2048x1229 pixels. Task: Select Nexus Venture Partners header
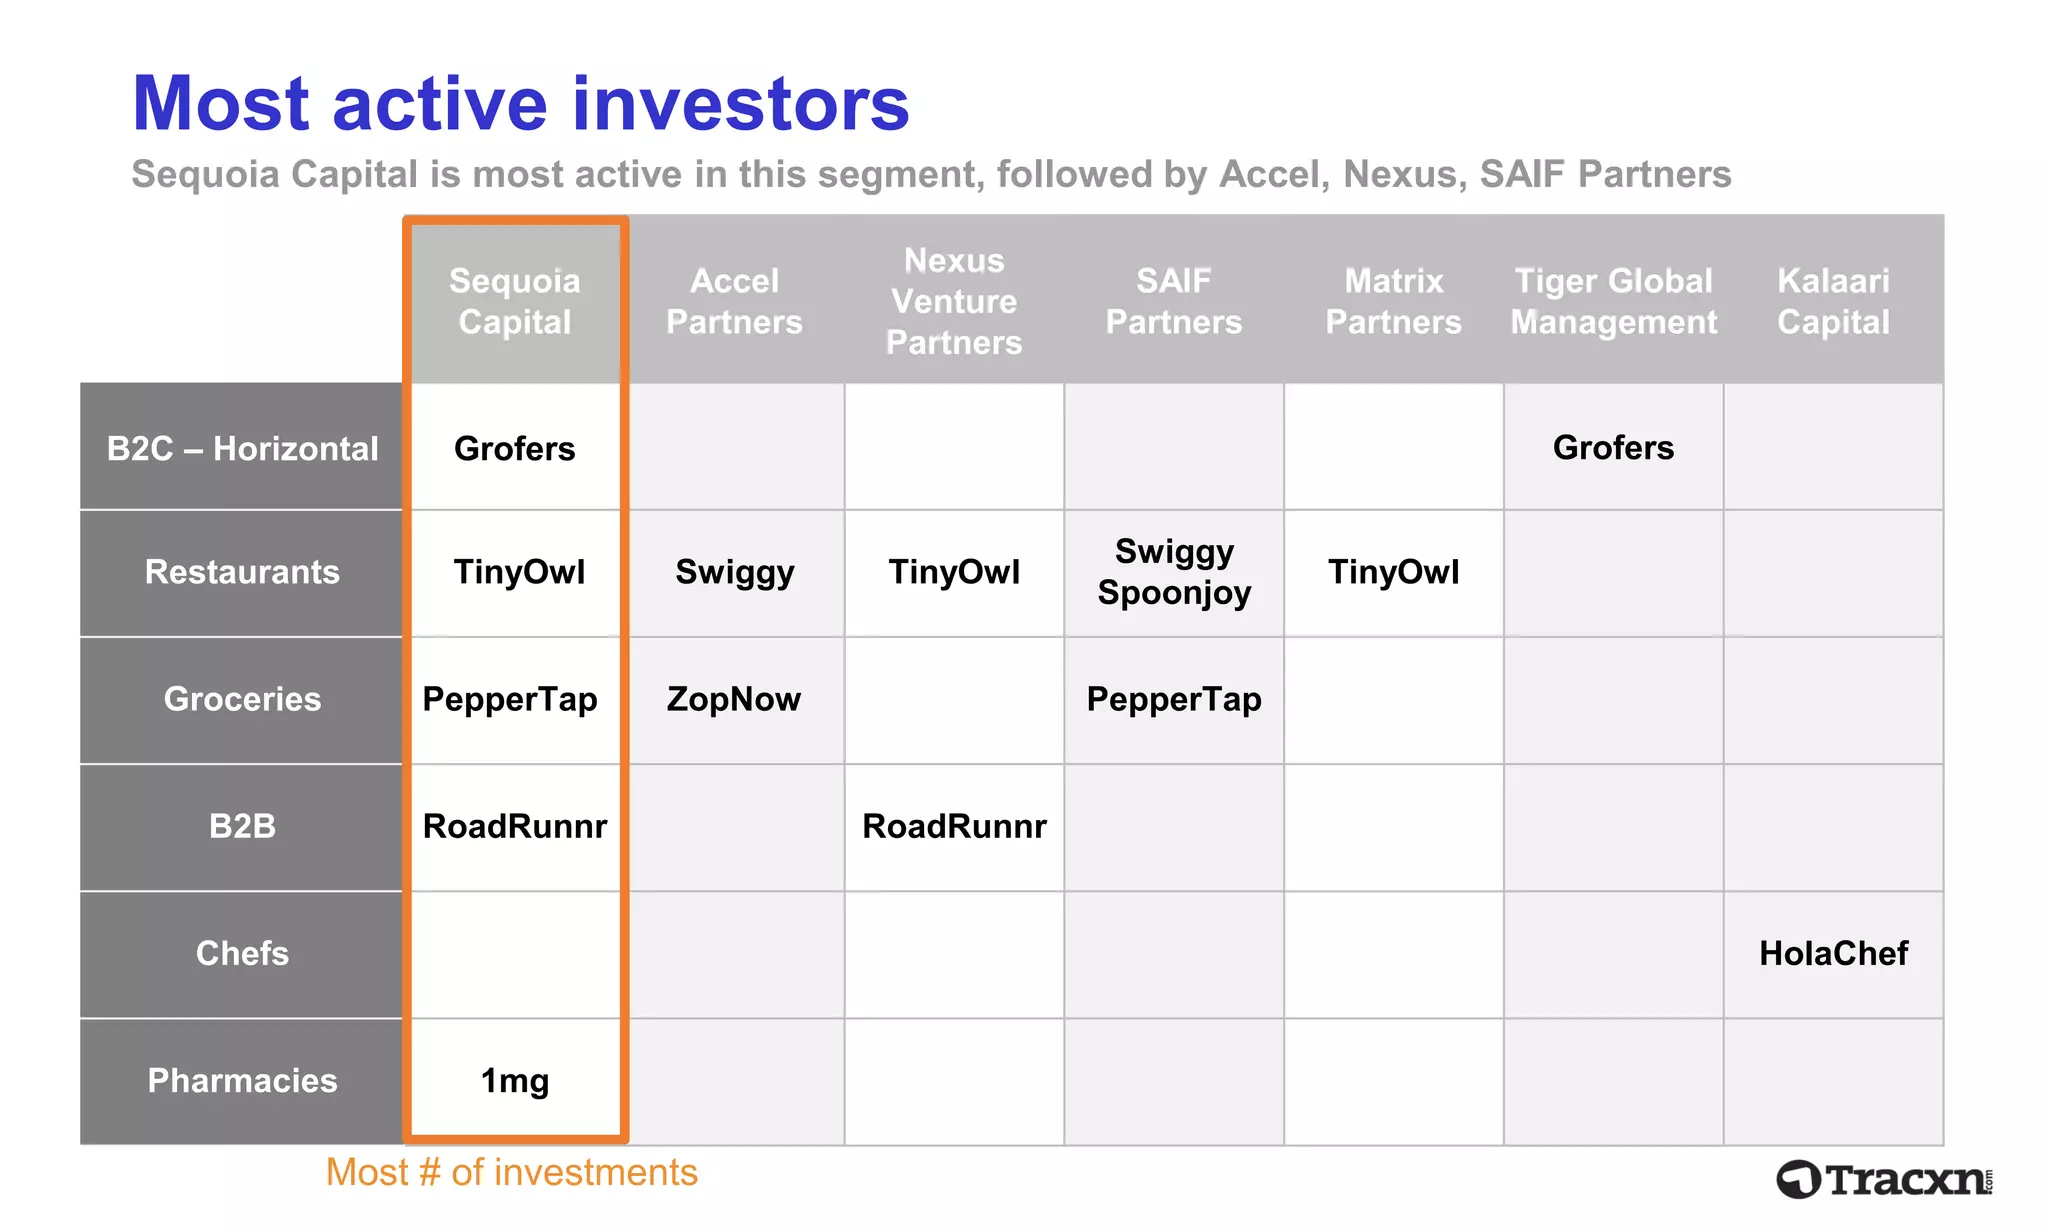[954, 301]
